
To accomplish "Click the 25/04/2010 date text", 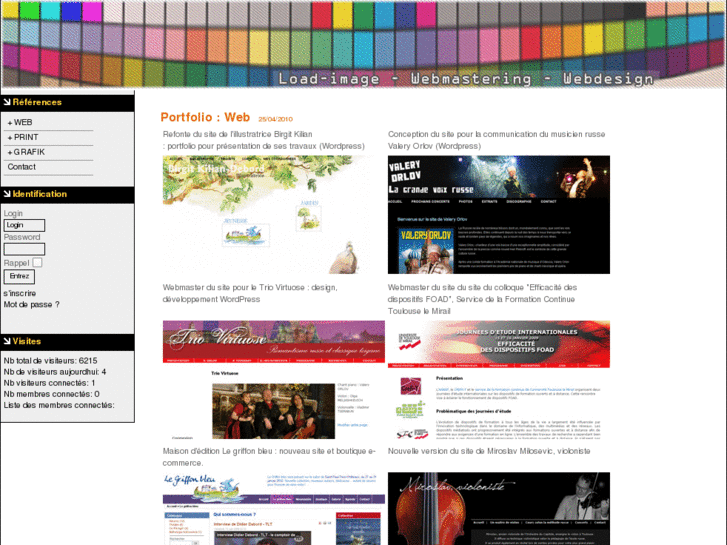I will point(275,119).
